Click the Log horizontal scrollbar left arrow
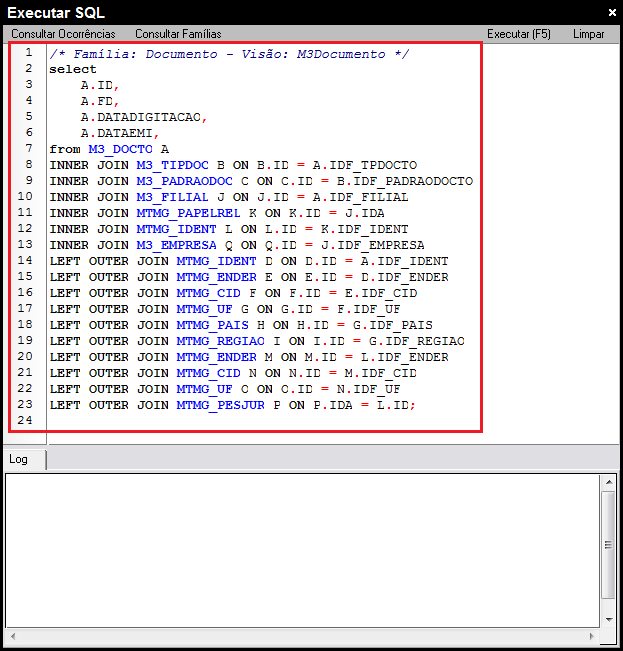Screen dimensions: 623x651 click(x=13, y=636)
